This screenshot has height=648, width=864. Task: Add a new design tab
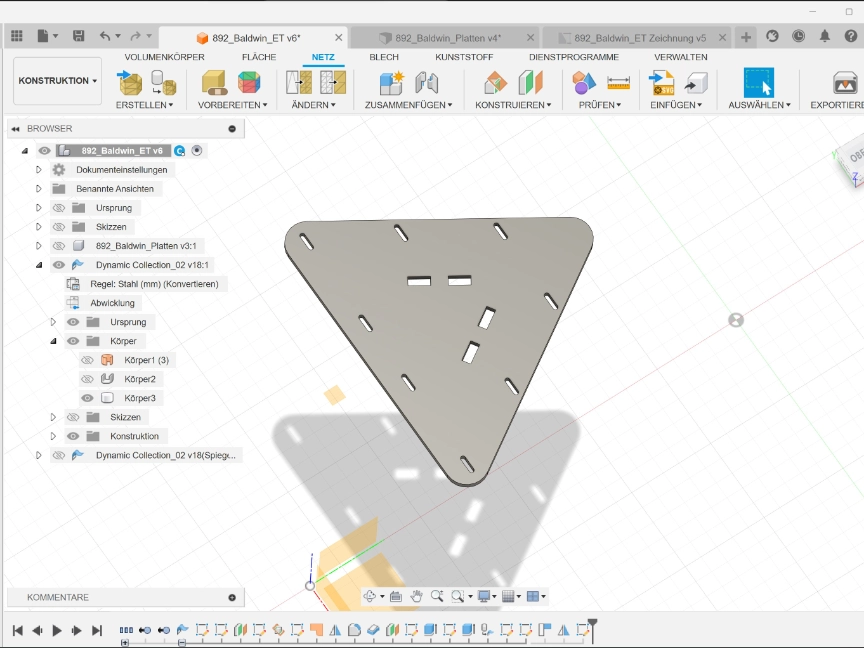[746, 37]
